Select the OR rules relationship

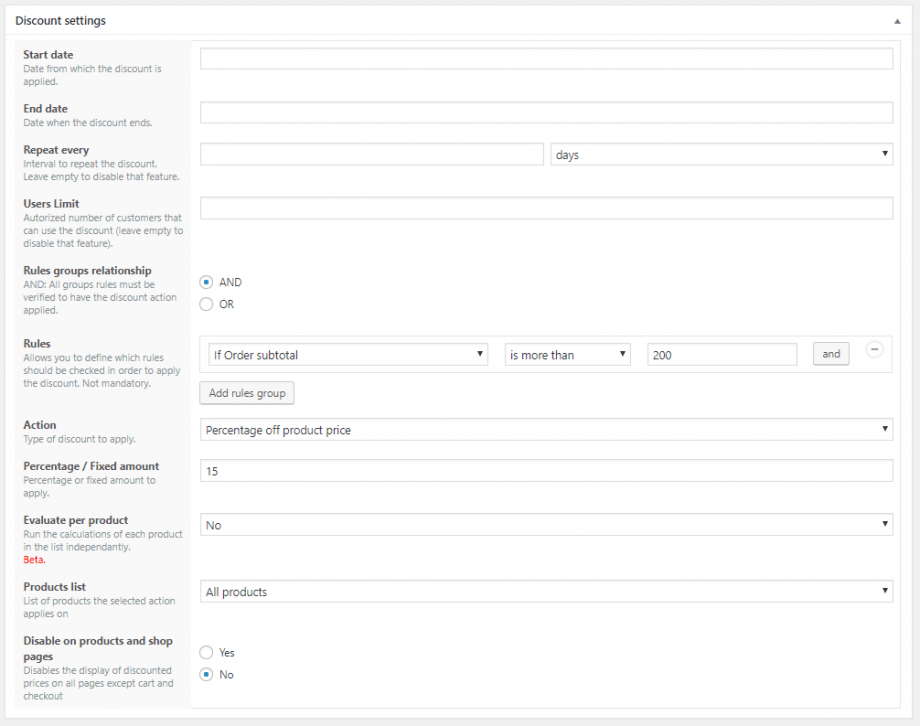point(207,304)
